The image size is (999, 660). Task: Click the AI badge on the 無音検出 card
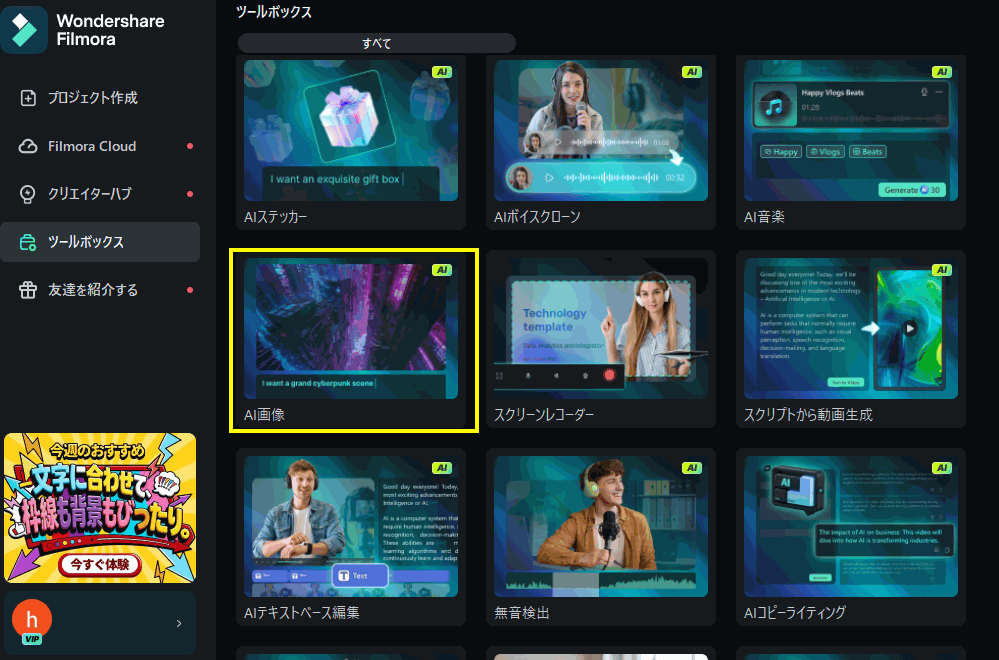tap(692, 468)
